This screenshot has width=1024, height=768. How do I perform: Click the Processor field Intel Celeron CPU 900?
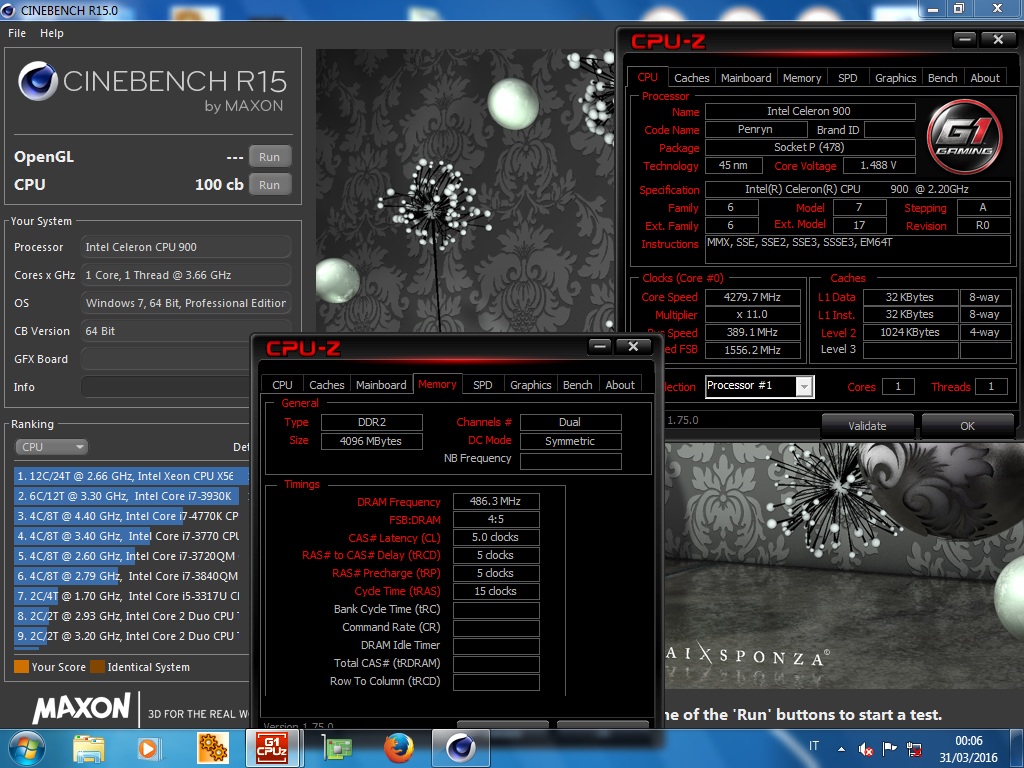[185, 247]
